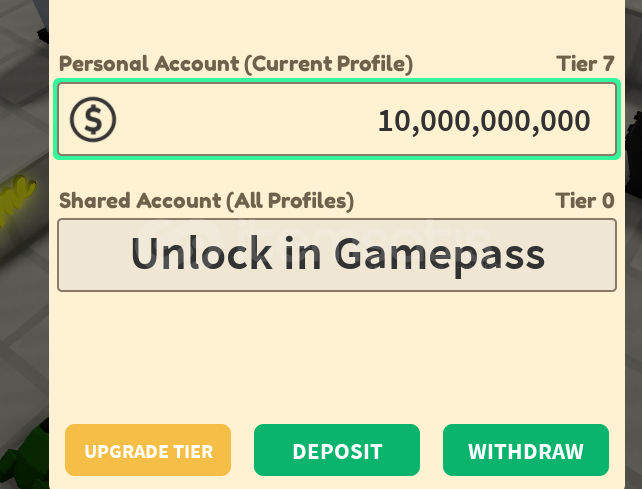Click the dollar coin icon

93,119
